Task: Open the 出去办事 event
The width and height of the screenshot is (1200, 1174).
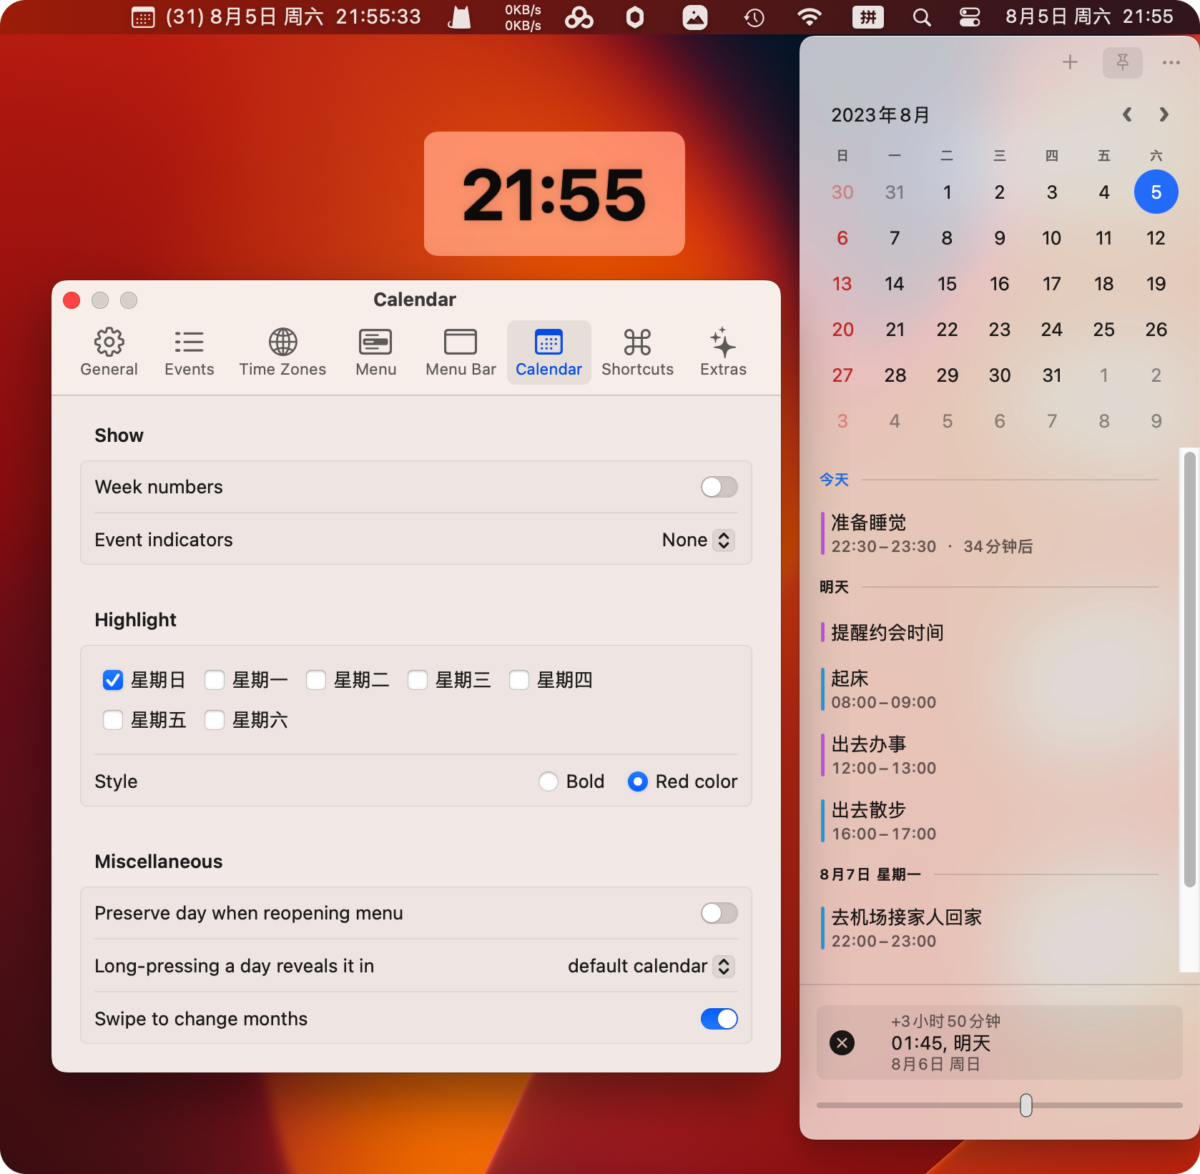Action: coord(990,756)
